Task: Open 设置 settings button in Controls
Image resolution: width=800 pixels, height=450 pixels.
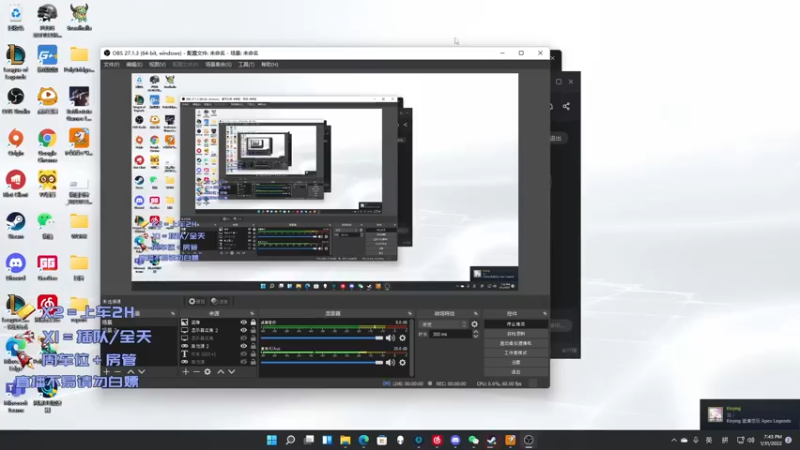Action: [516, 362]
